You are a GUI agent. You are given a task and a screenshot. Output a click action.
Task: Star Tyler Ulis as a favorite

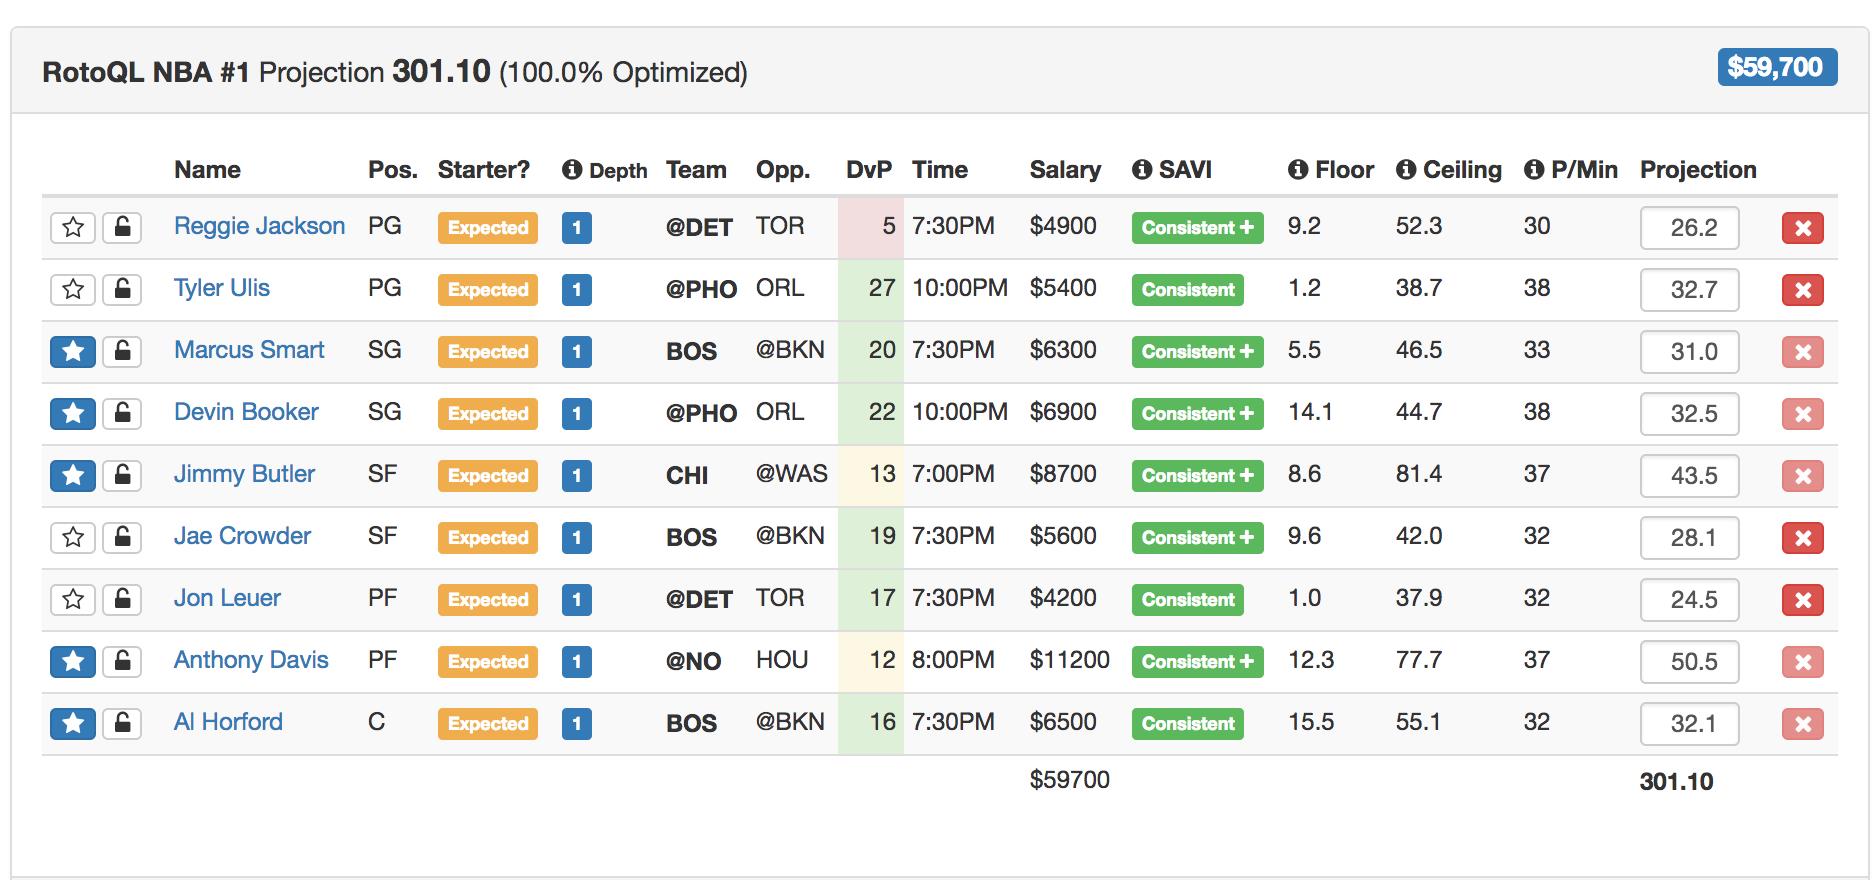click(x=73, y=289)
